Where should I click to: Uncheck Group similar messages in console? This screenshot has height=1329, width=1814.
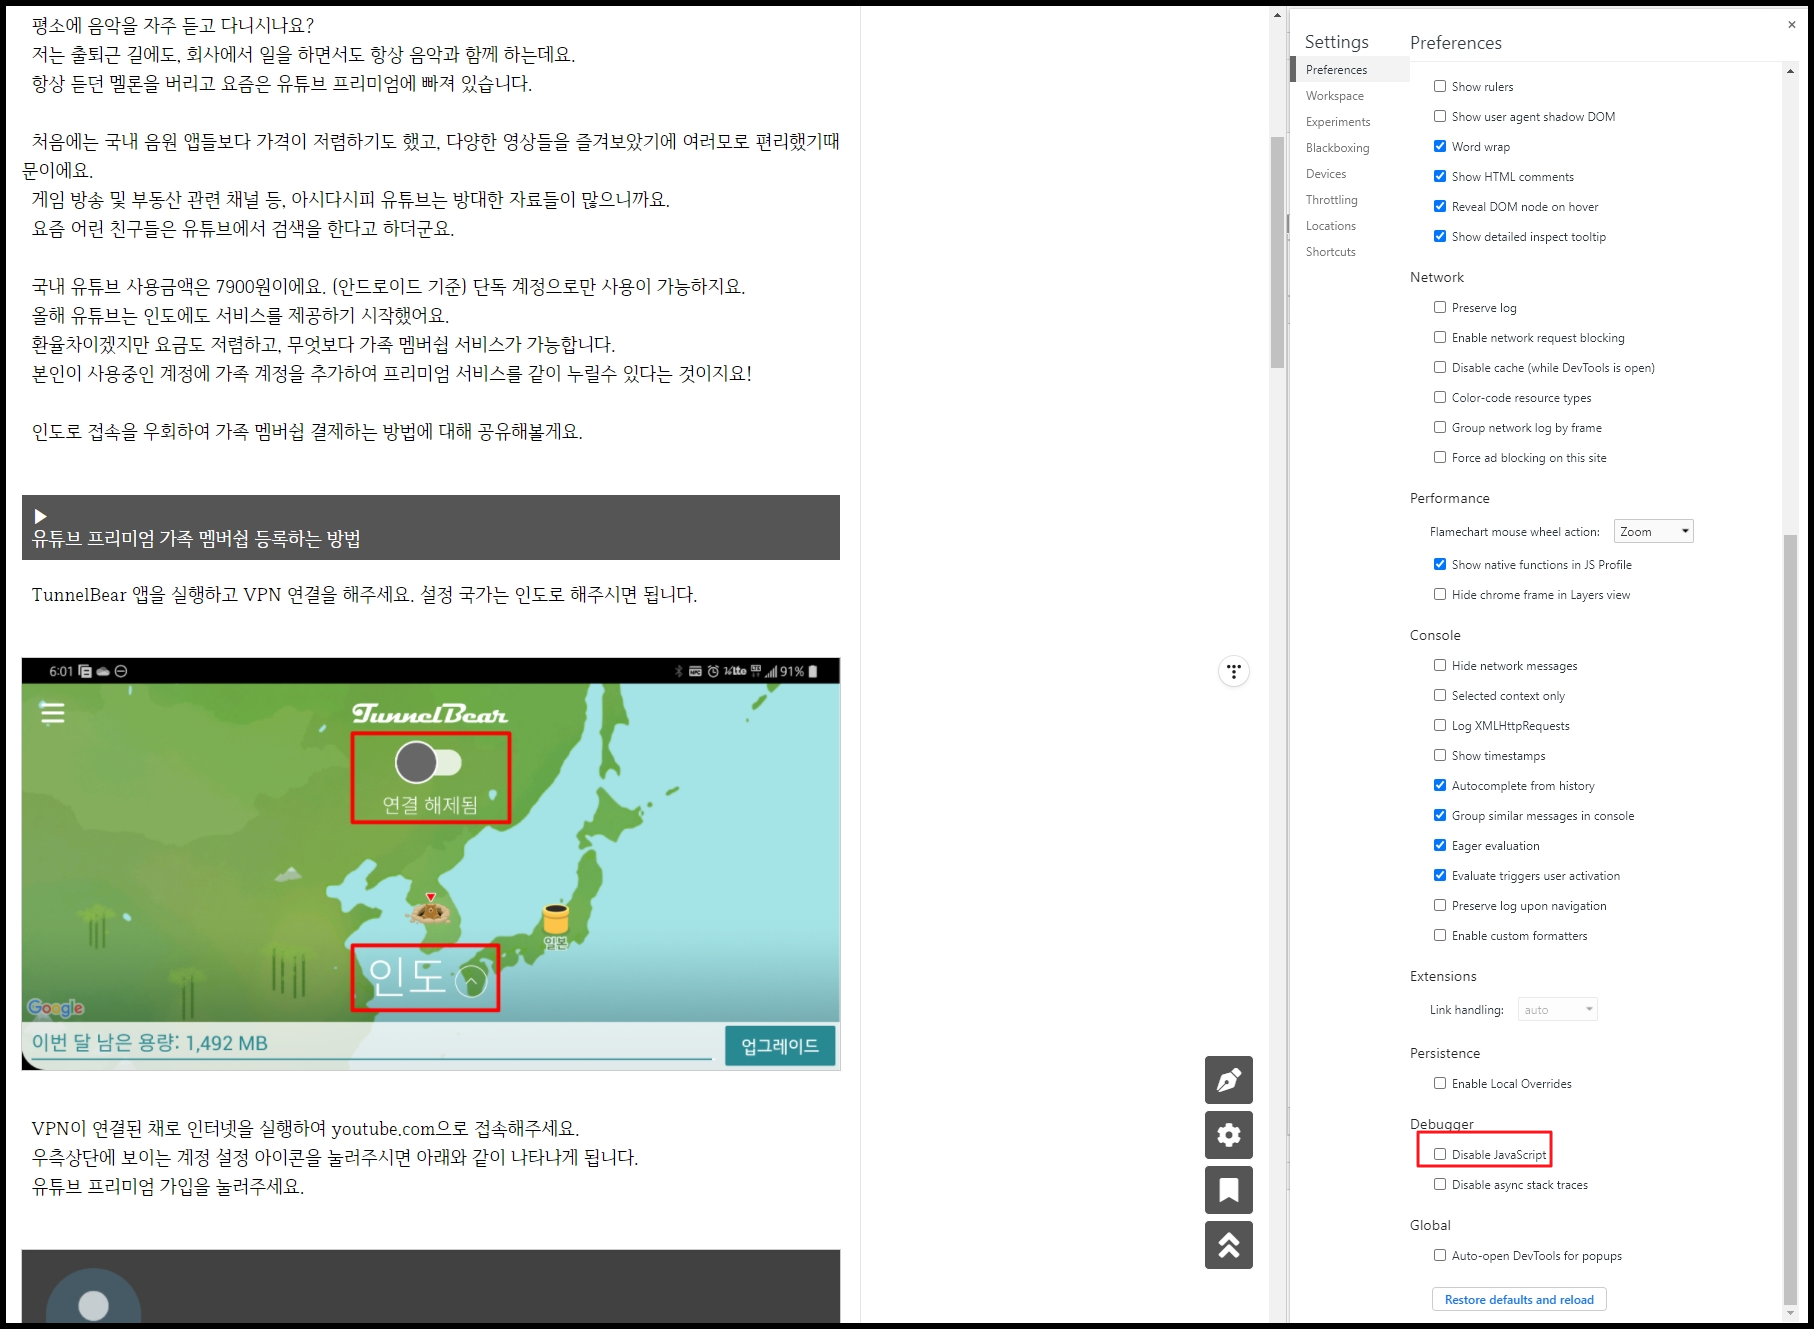click(1440, 815)
